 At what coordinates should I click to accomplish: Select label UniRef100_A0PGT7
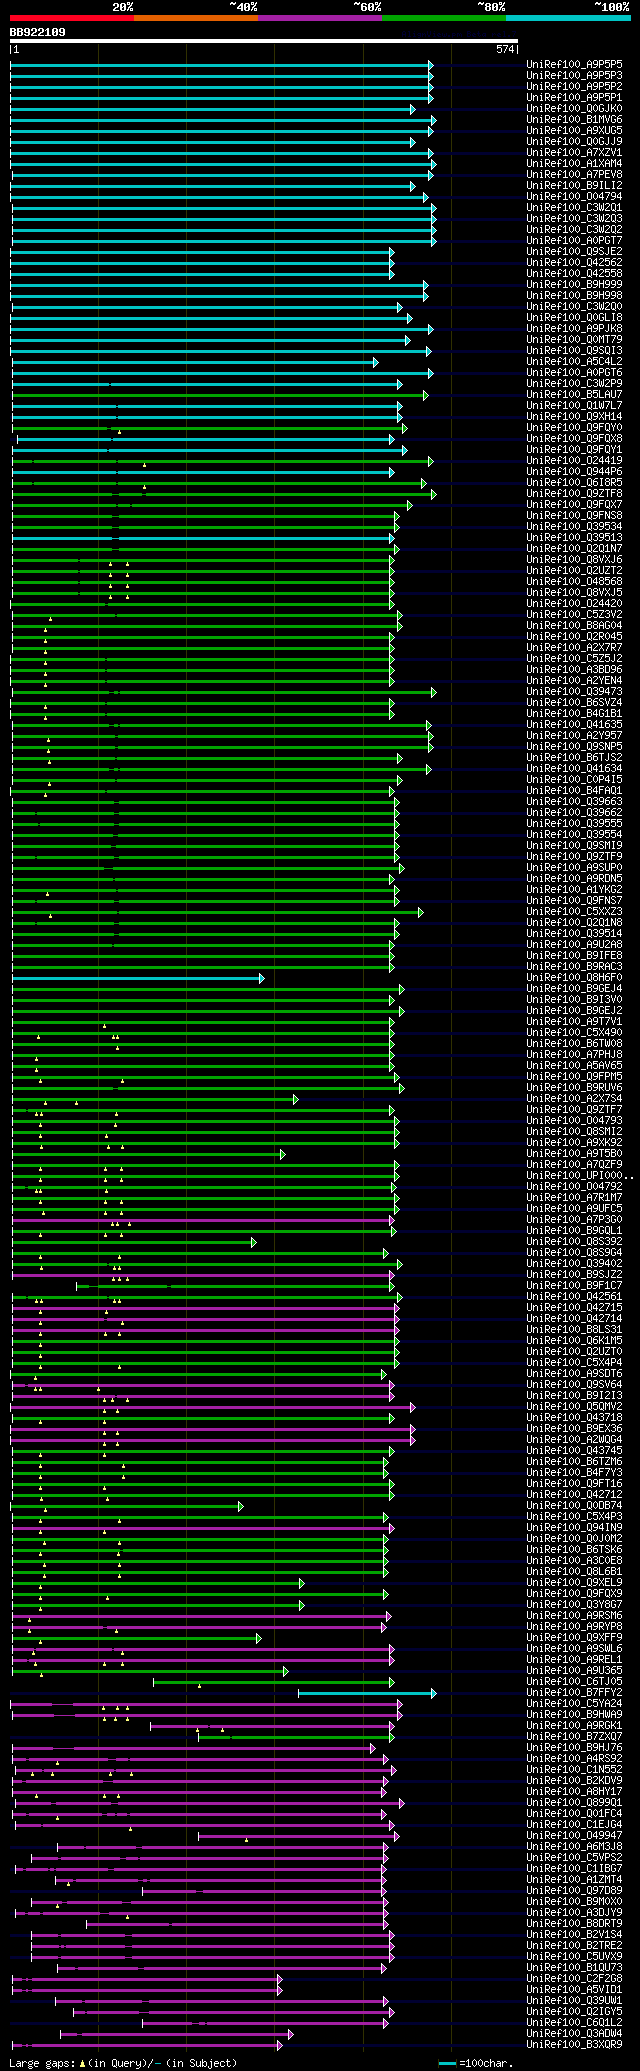click(x=574, y=240)
